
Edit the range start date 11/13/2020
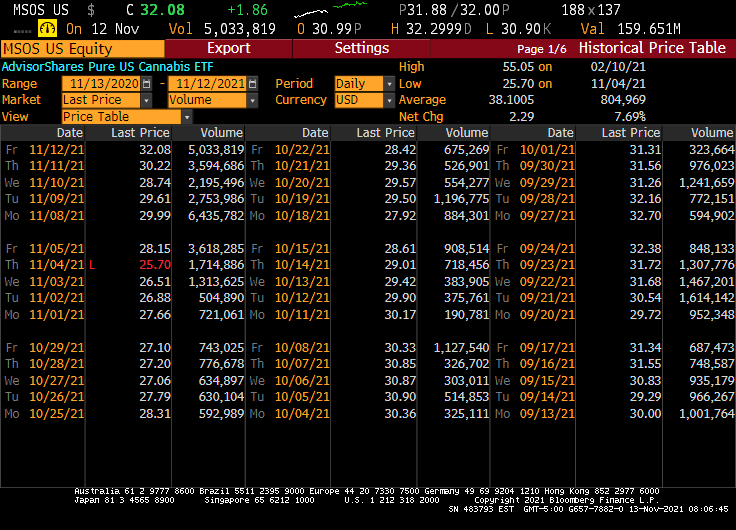[101, 84]
